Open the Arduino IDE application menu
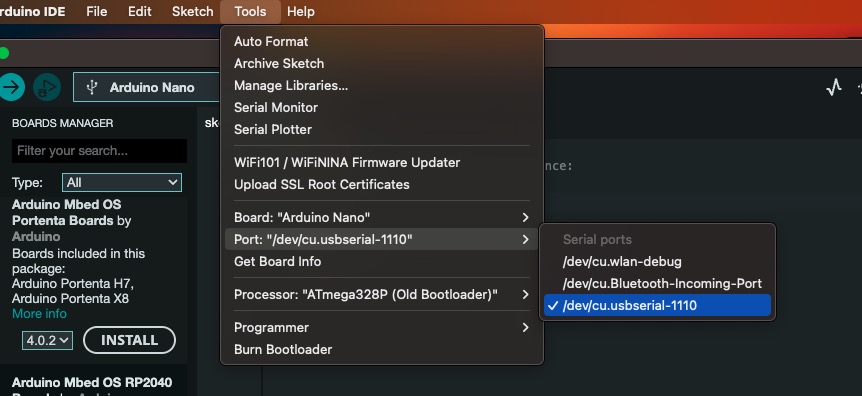This screenshot has width=862, height=396. click(x=32, y=12)
